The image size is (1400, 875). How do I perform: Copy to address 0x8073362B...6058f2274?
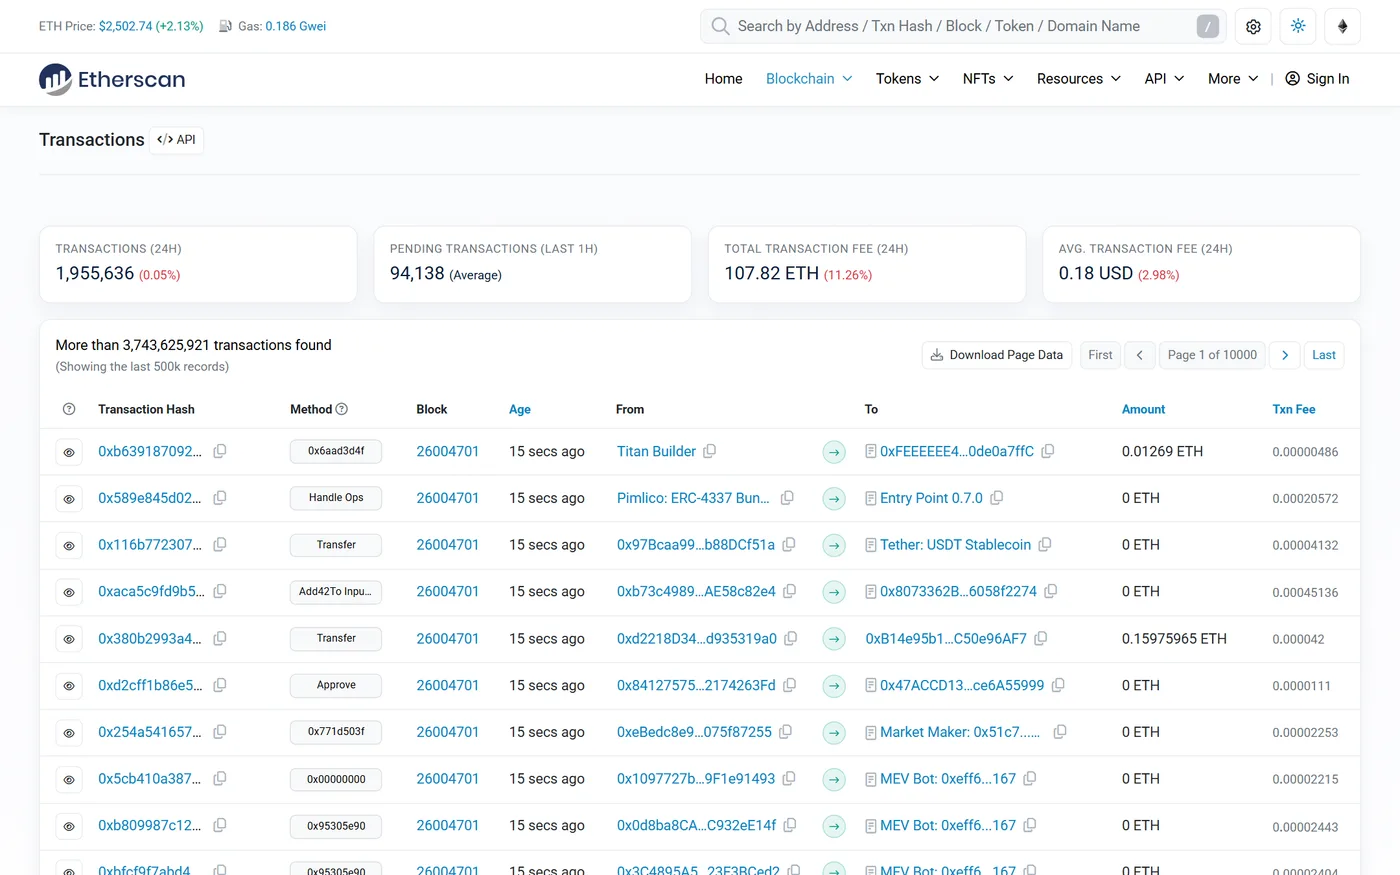[x=1051, y=591]
